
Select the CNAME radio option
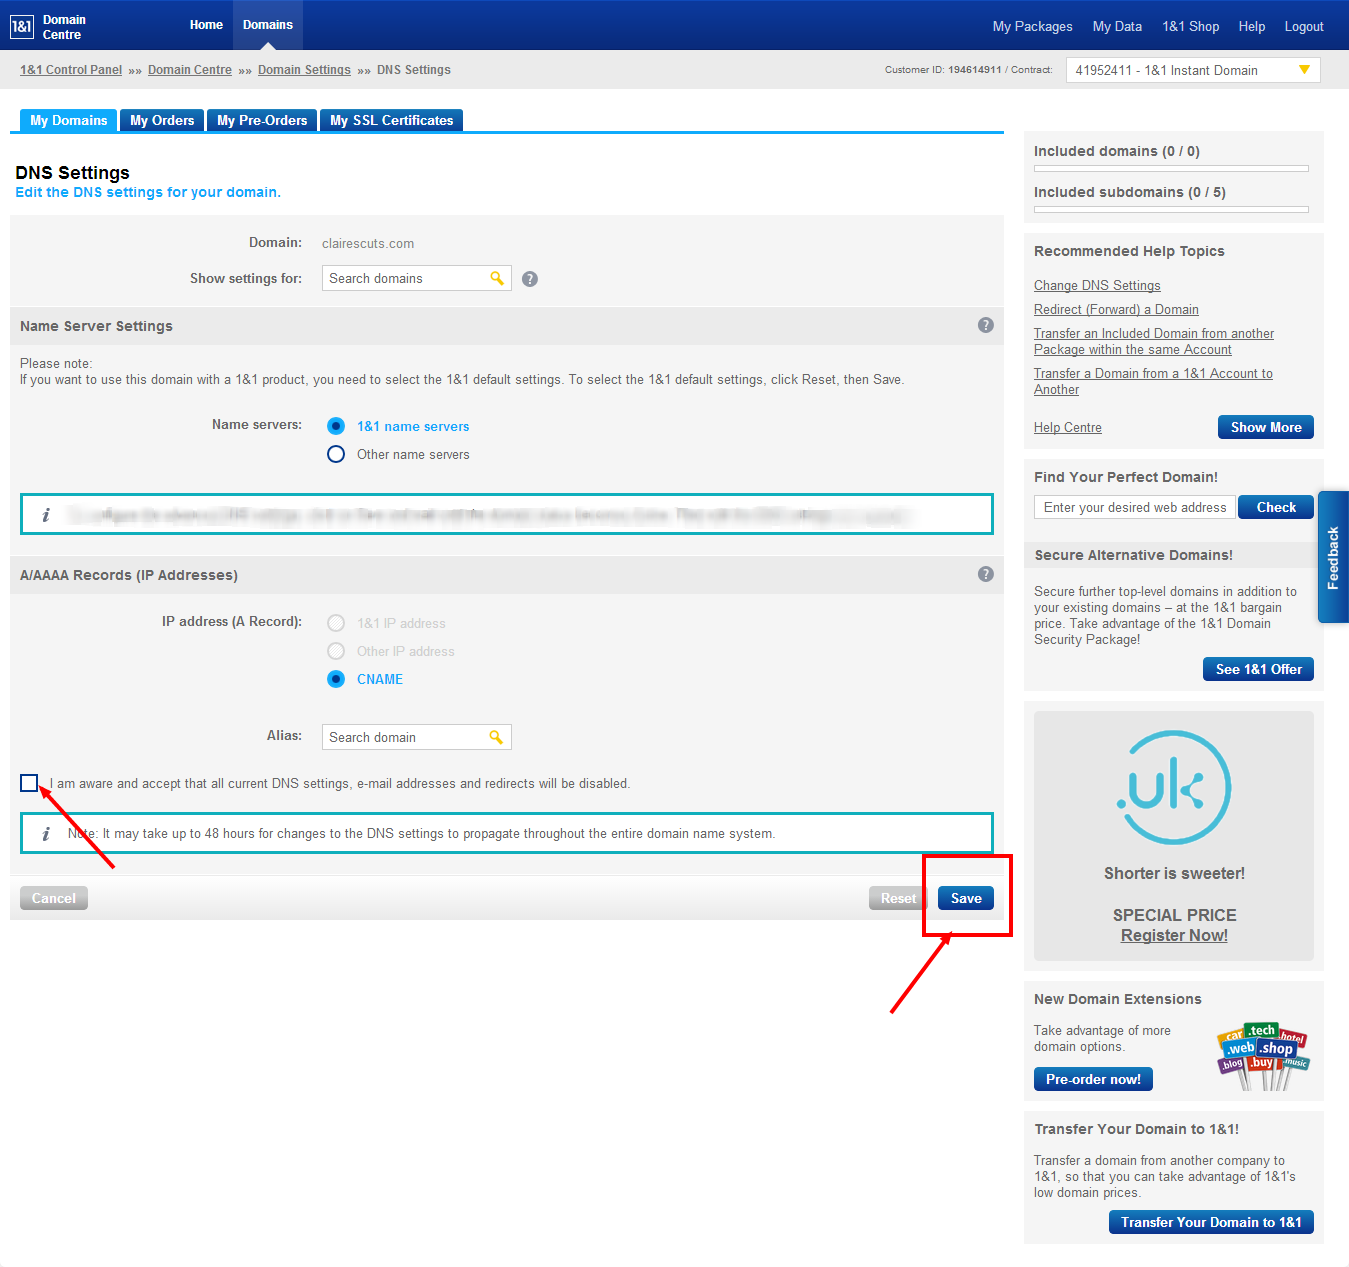pyautogui.click(x=336, y=679)
